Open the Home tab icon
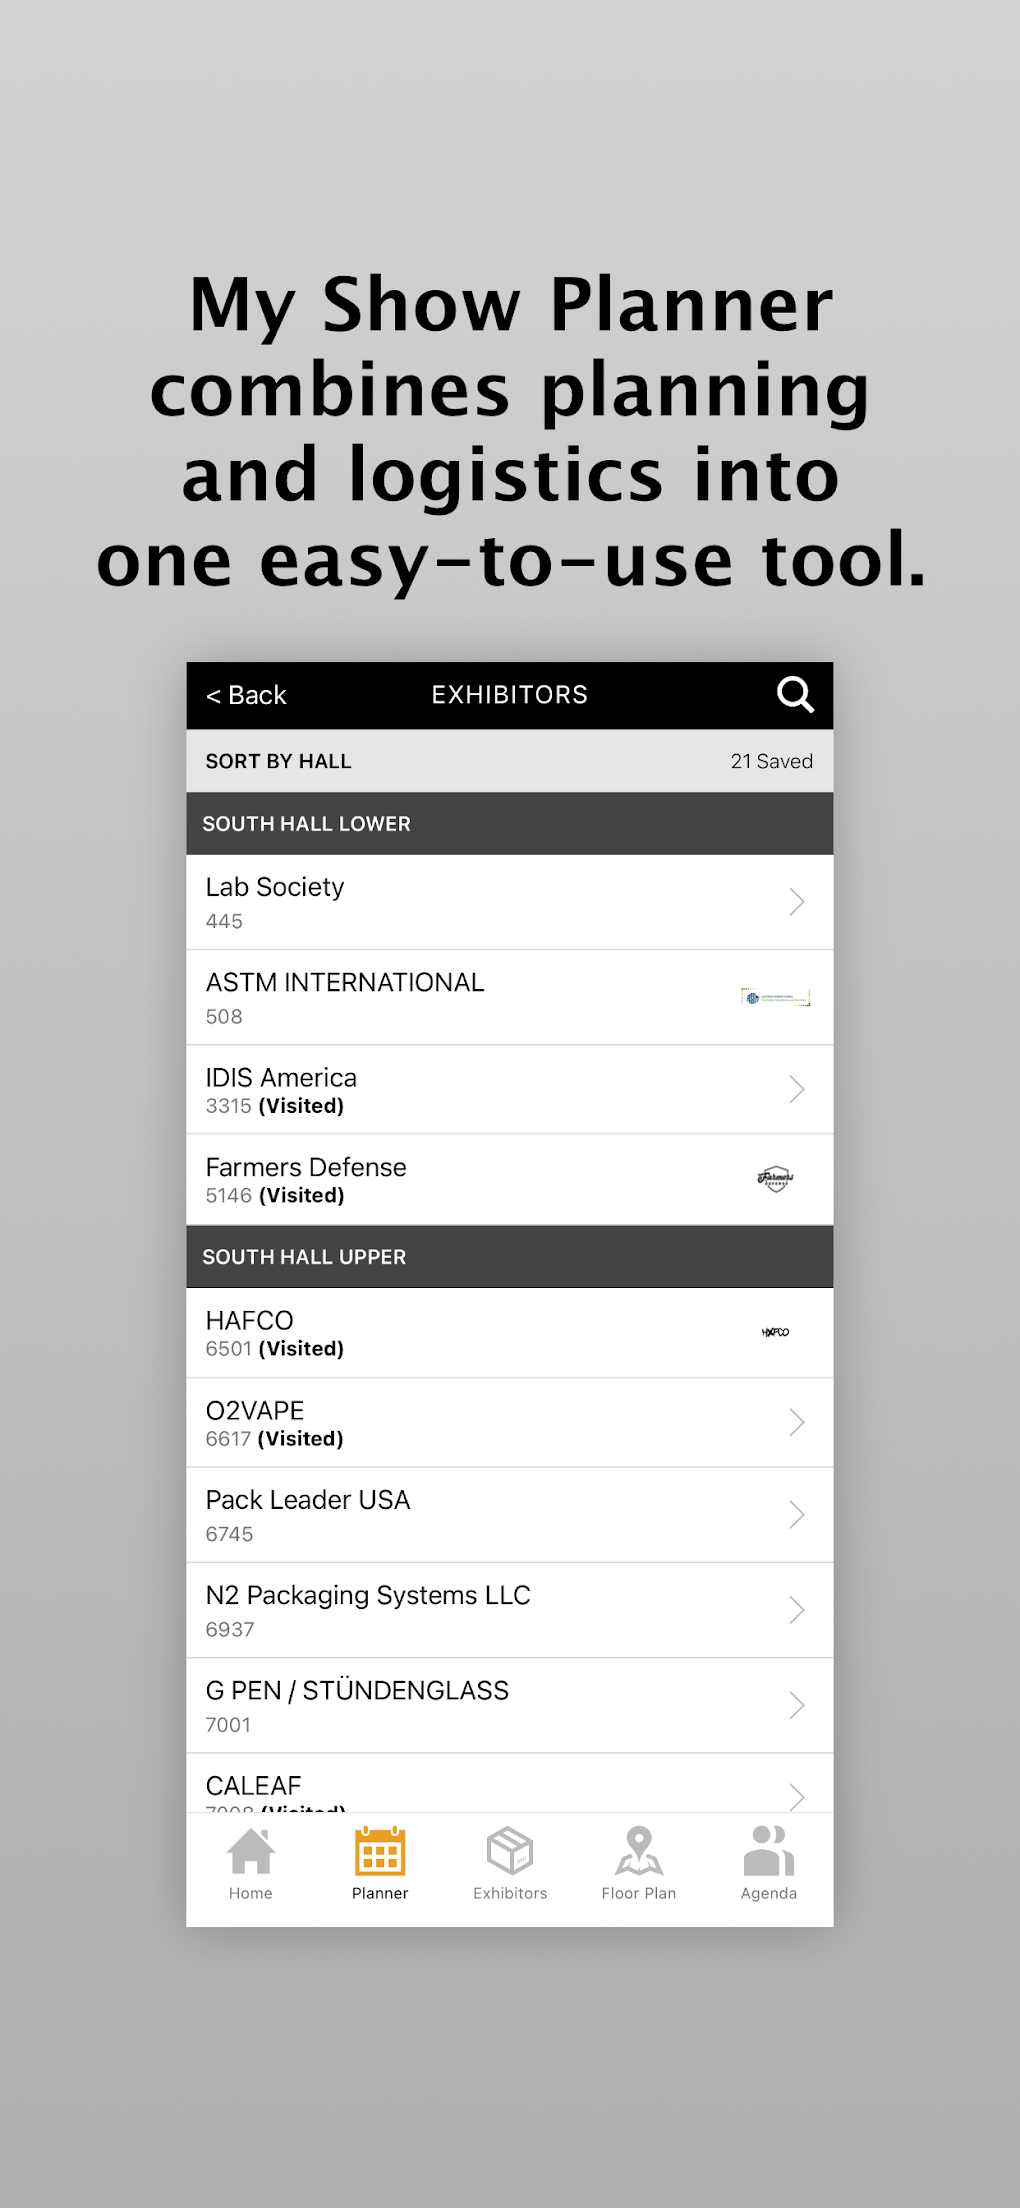1020x2208 pixels. coord(250,1852)
